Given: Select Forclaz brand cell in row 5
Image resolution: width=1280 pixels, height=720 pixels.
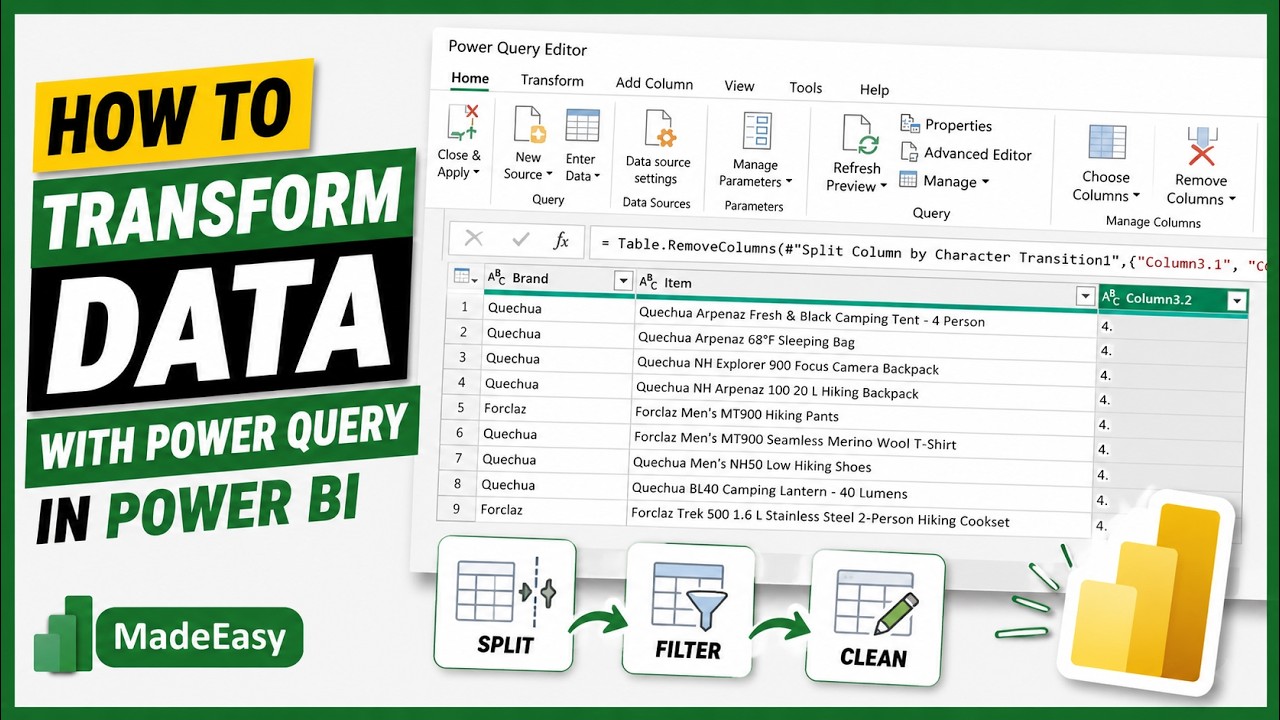Looking at the screenshot, I should click(x=556, y=410).
